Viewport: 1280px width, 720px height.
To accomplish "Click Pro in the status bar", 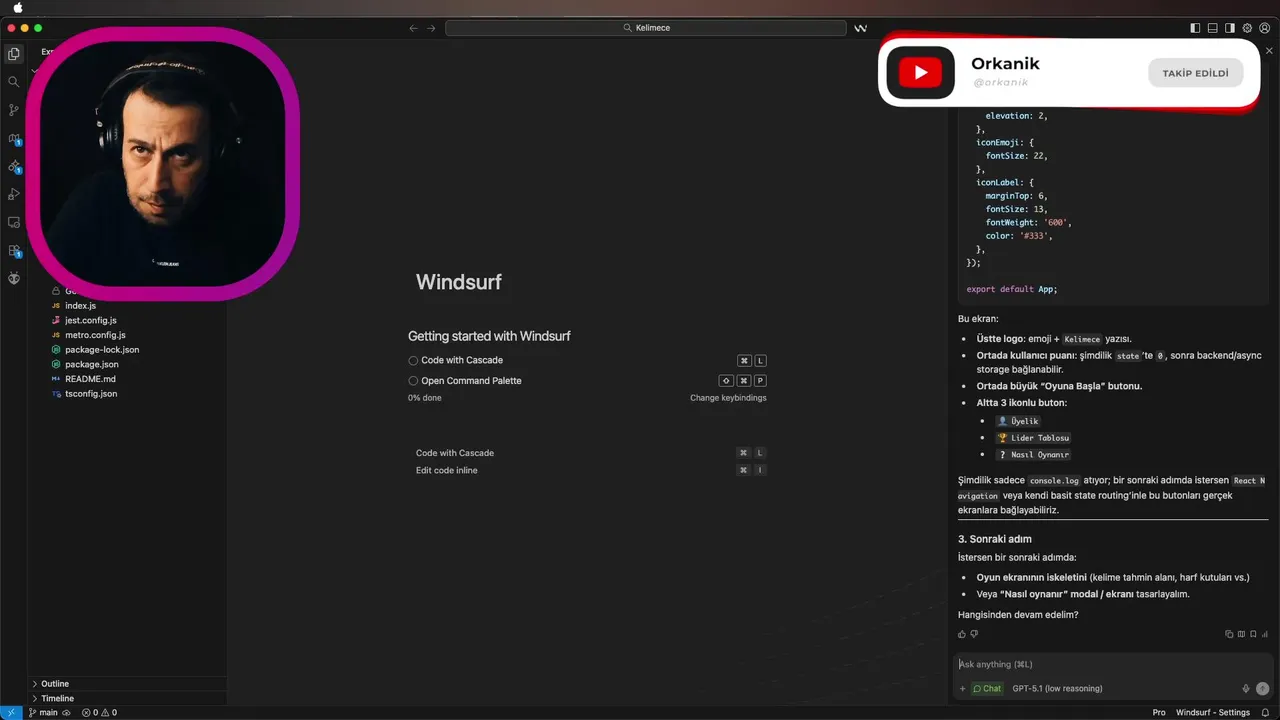I will [x=1159, y=713].
